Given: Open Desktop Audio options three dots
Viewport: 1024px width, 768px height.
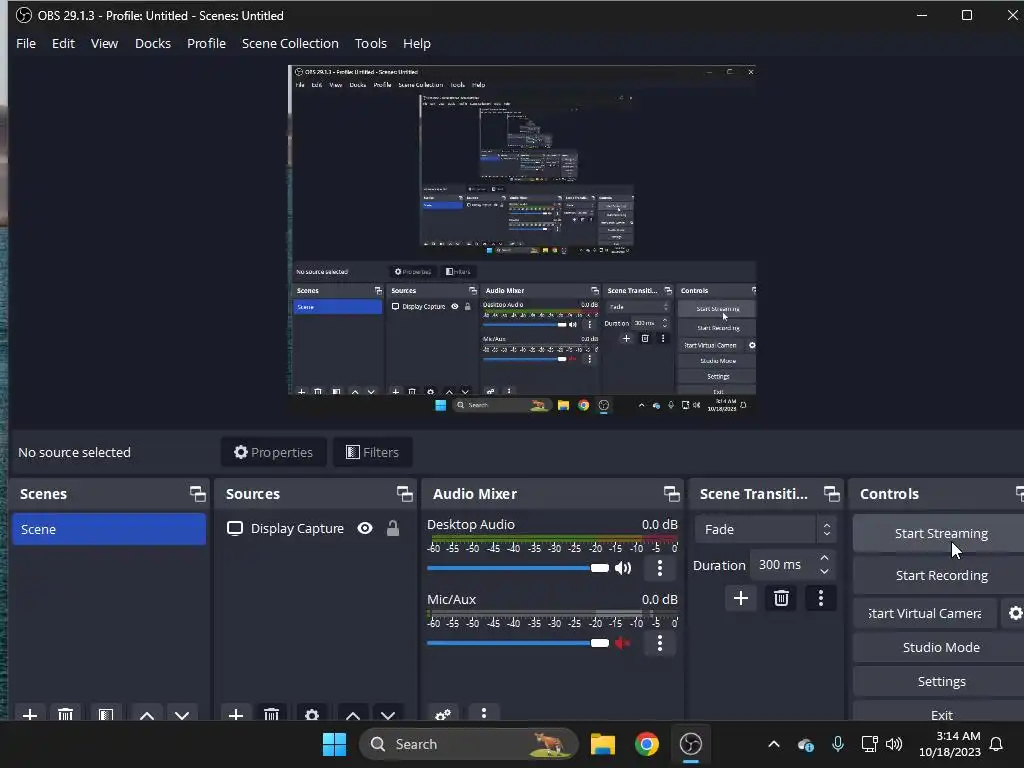Looking at the screenshot, I should pos(660,568).
